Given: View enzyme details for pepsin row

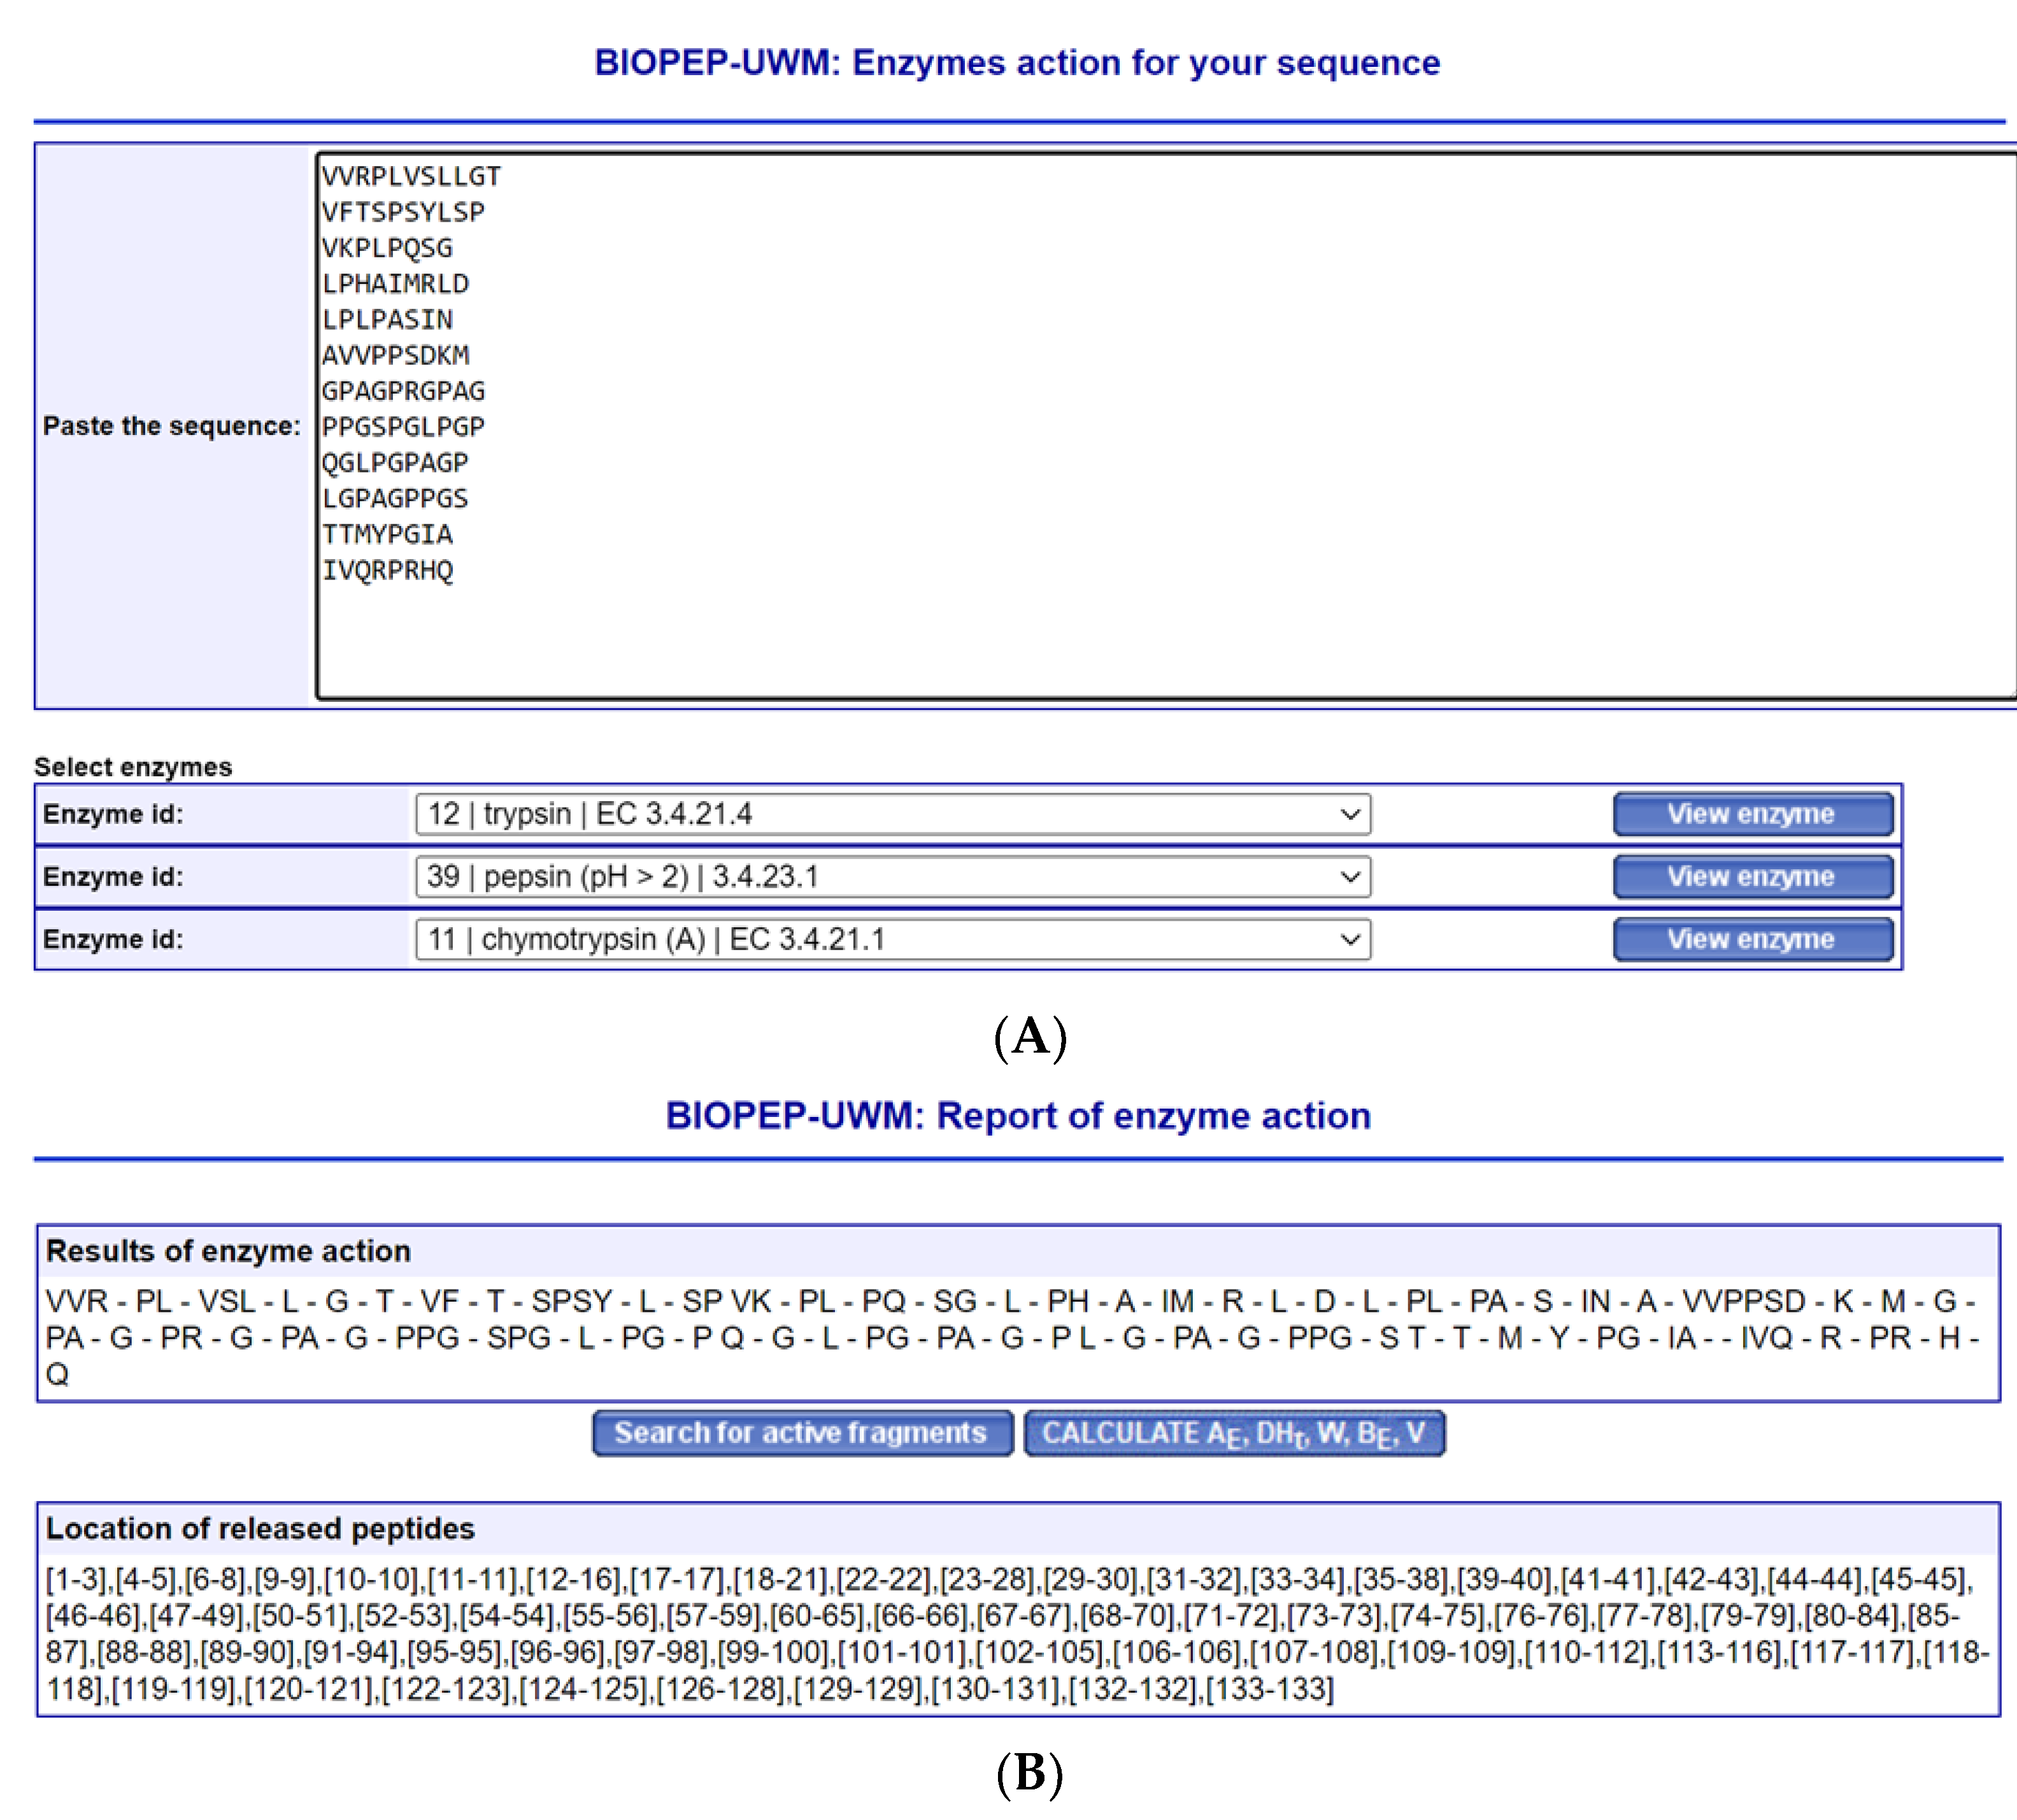Looking at the screenshot, I should coord(1751,877).
